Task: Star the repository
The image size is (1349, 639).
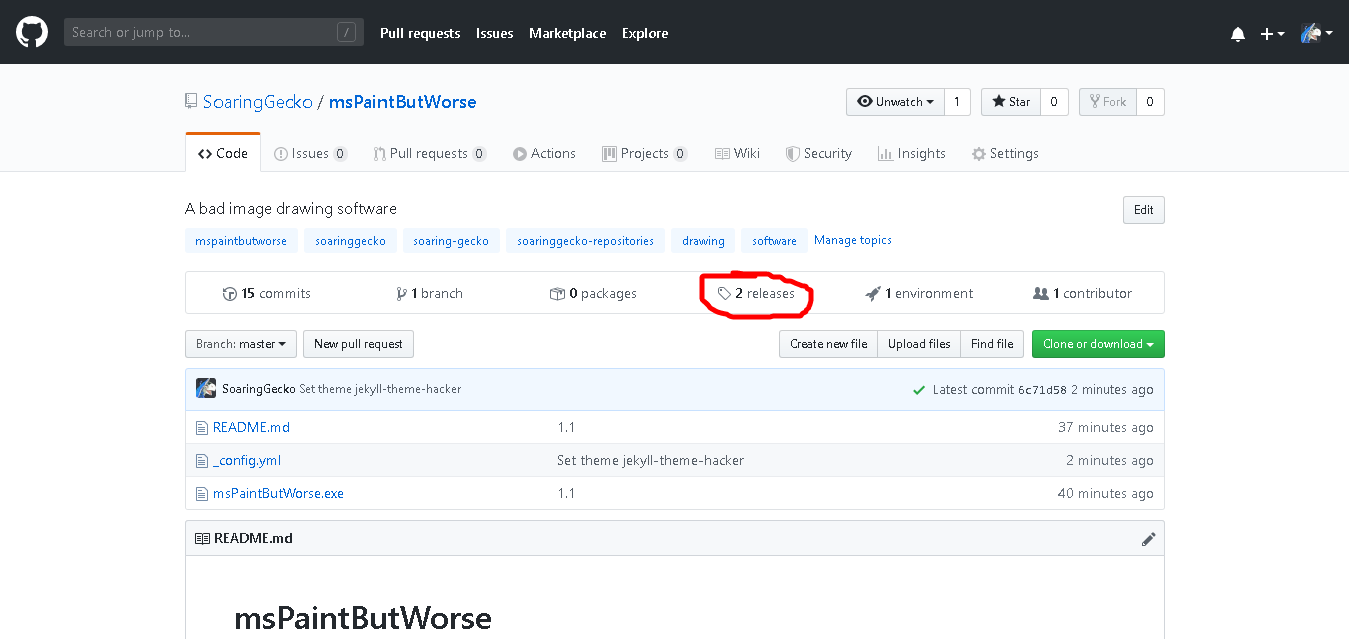Action: [1011, 102]
